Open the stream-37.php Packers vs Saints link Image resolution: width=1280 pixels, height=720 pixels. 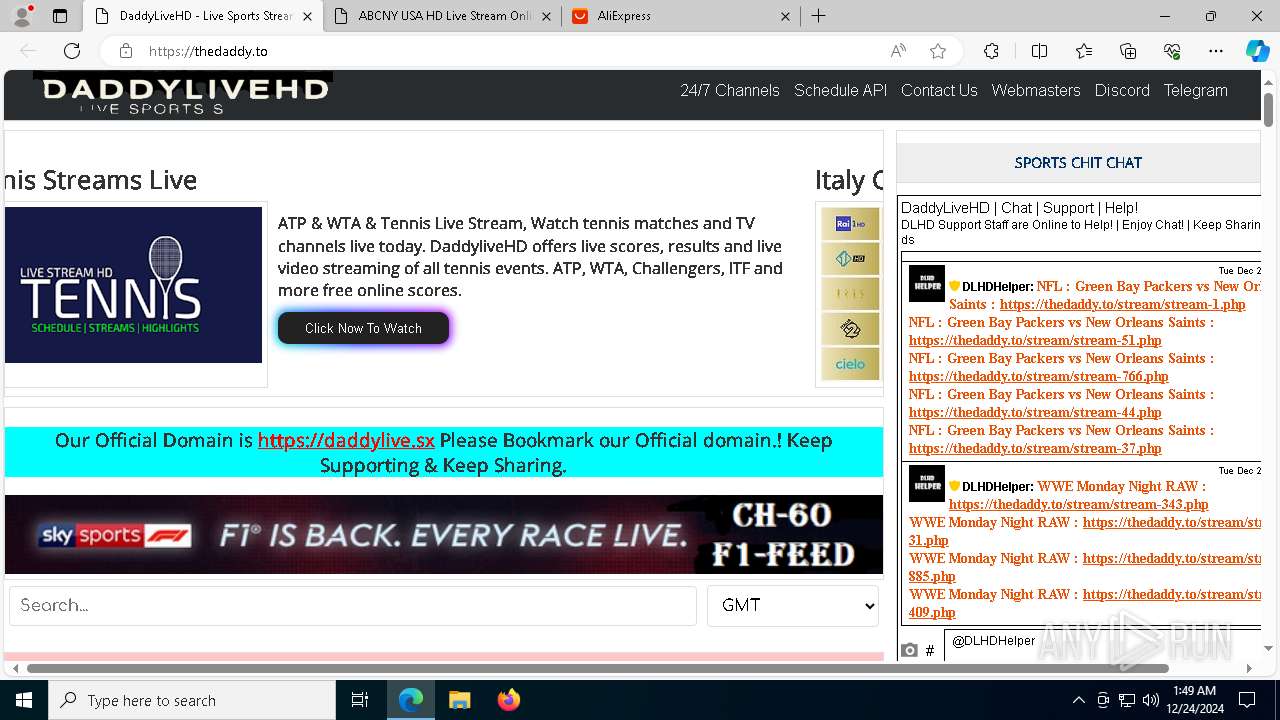tap(1035, 448)
